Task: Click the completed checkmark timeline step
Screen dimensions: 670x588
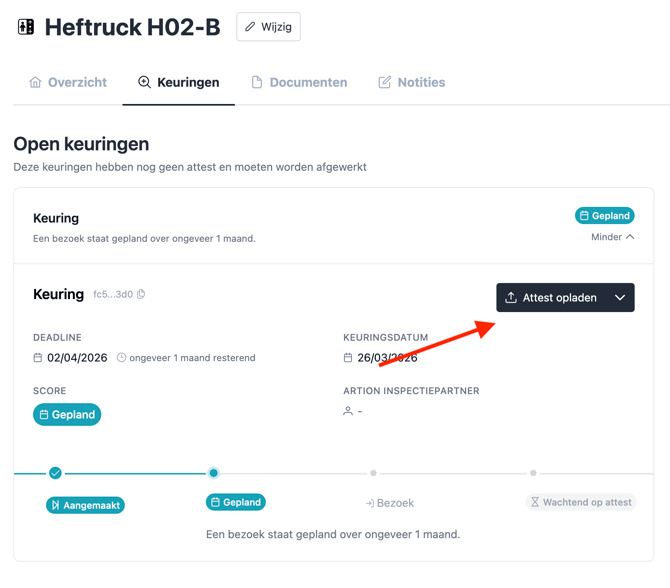Action: coord(55,473)
